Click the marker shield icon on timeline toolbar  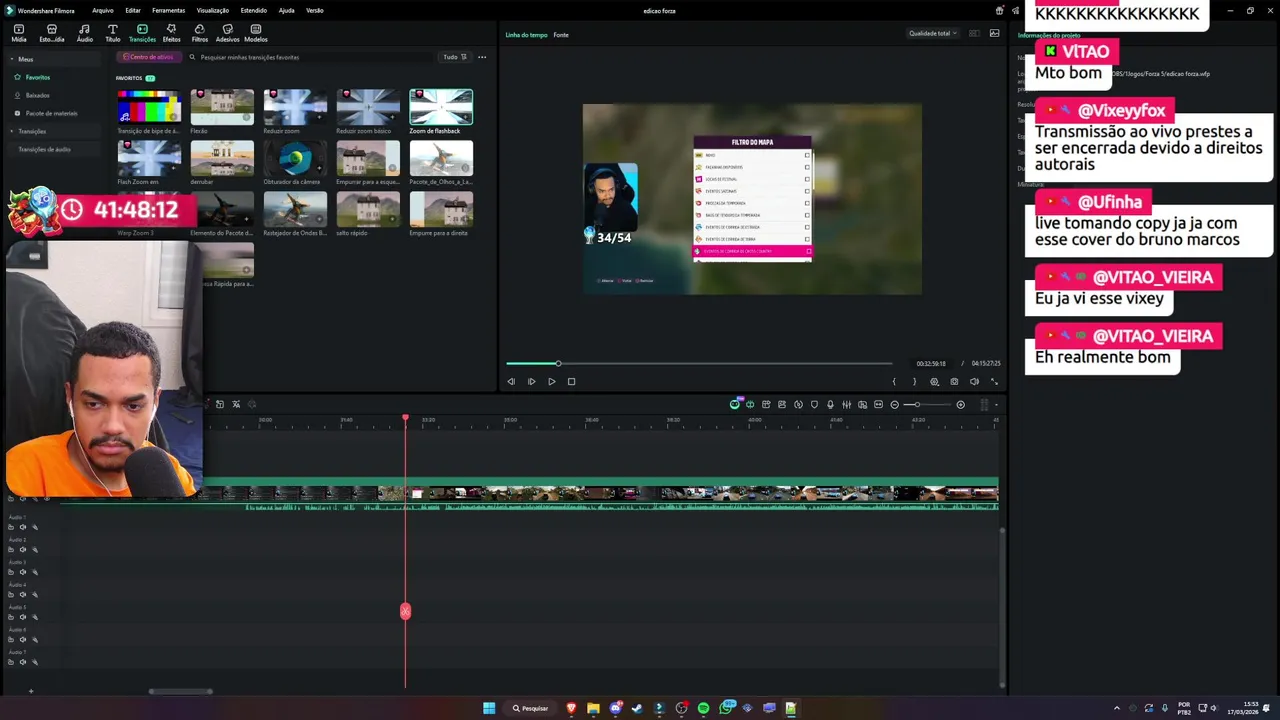point(814,404)
